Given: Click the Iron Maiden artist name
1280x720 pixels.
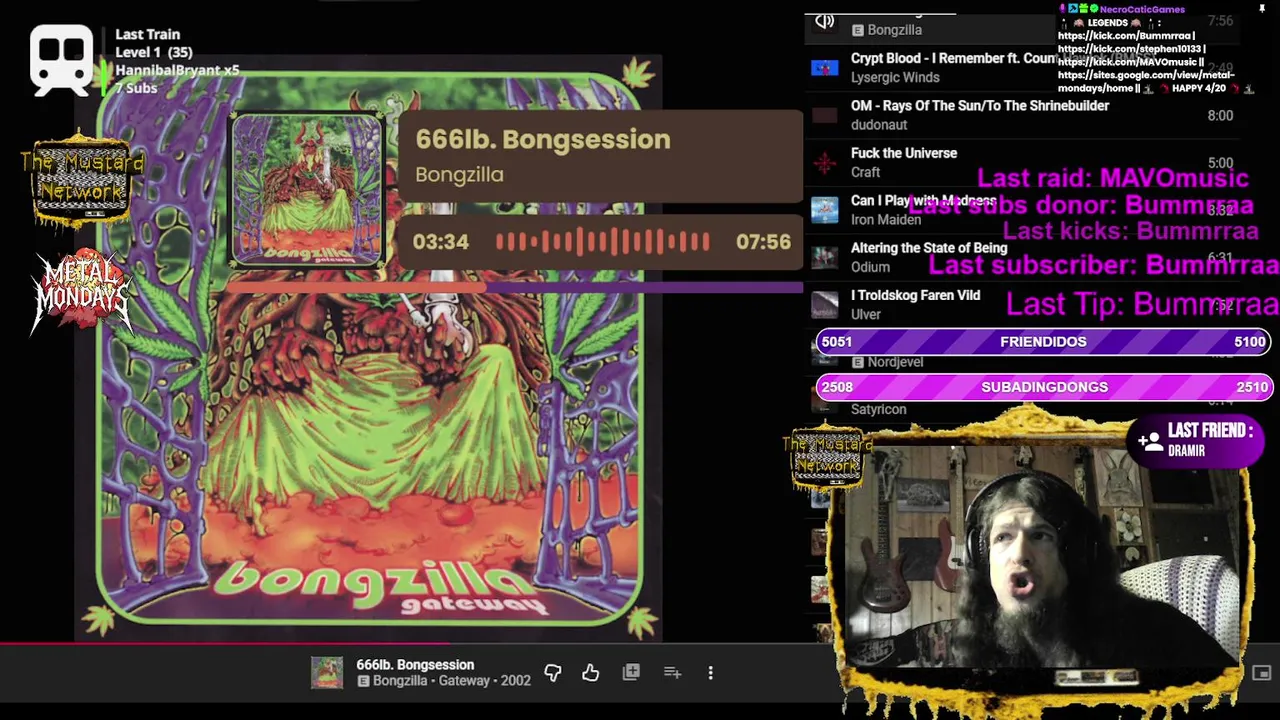Looking at the screenshot, I should 886,219.
